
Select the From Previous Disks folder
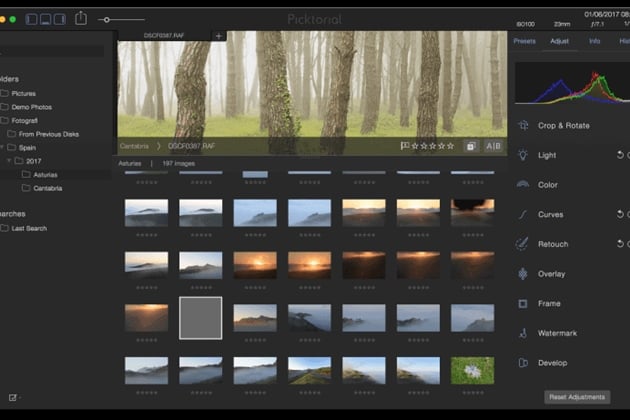[49, 134]
